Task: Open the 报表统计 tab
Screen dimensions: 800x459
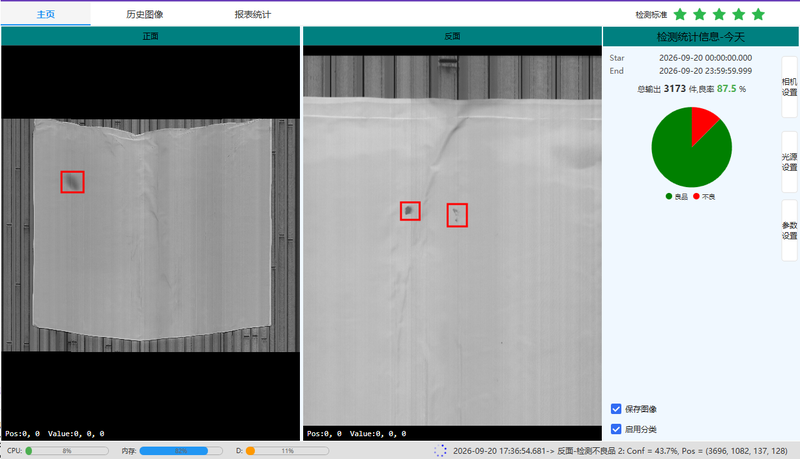Action: 253,14
